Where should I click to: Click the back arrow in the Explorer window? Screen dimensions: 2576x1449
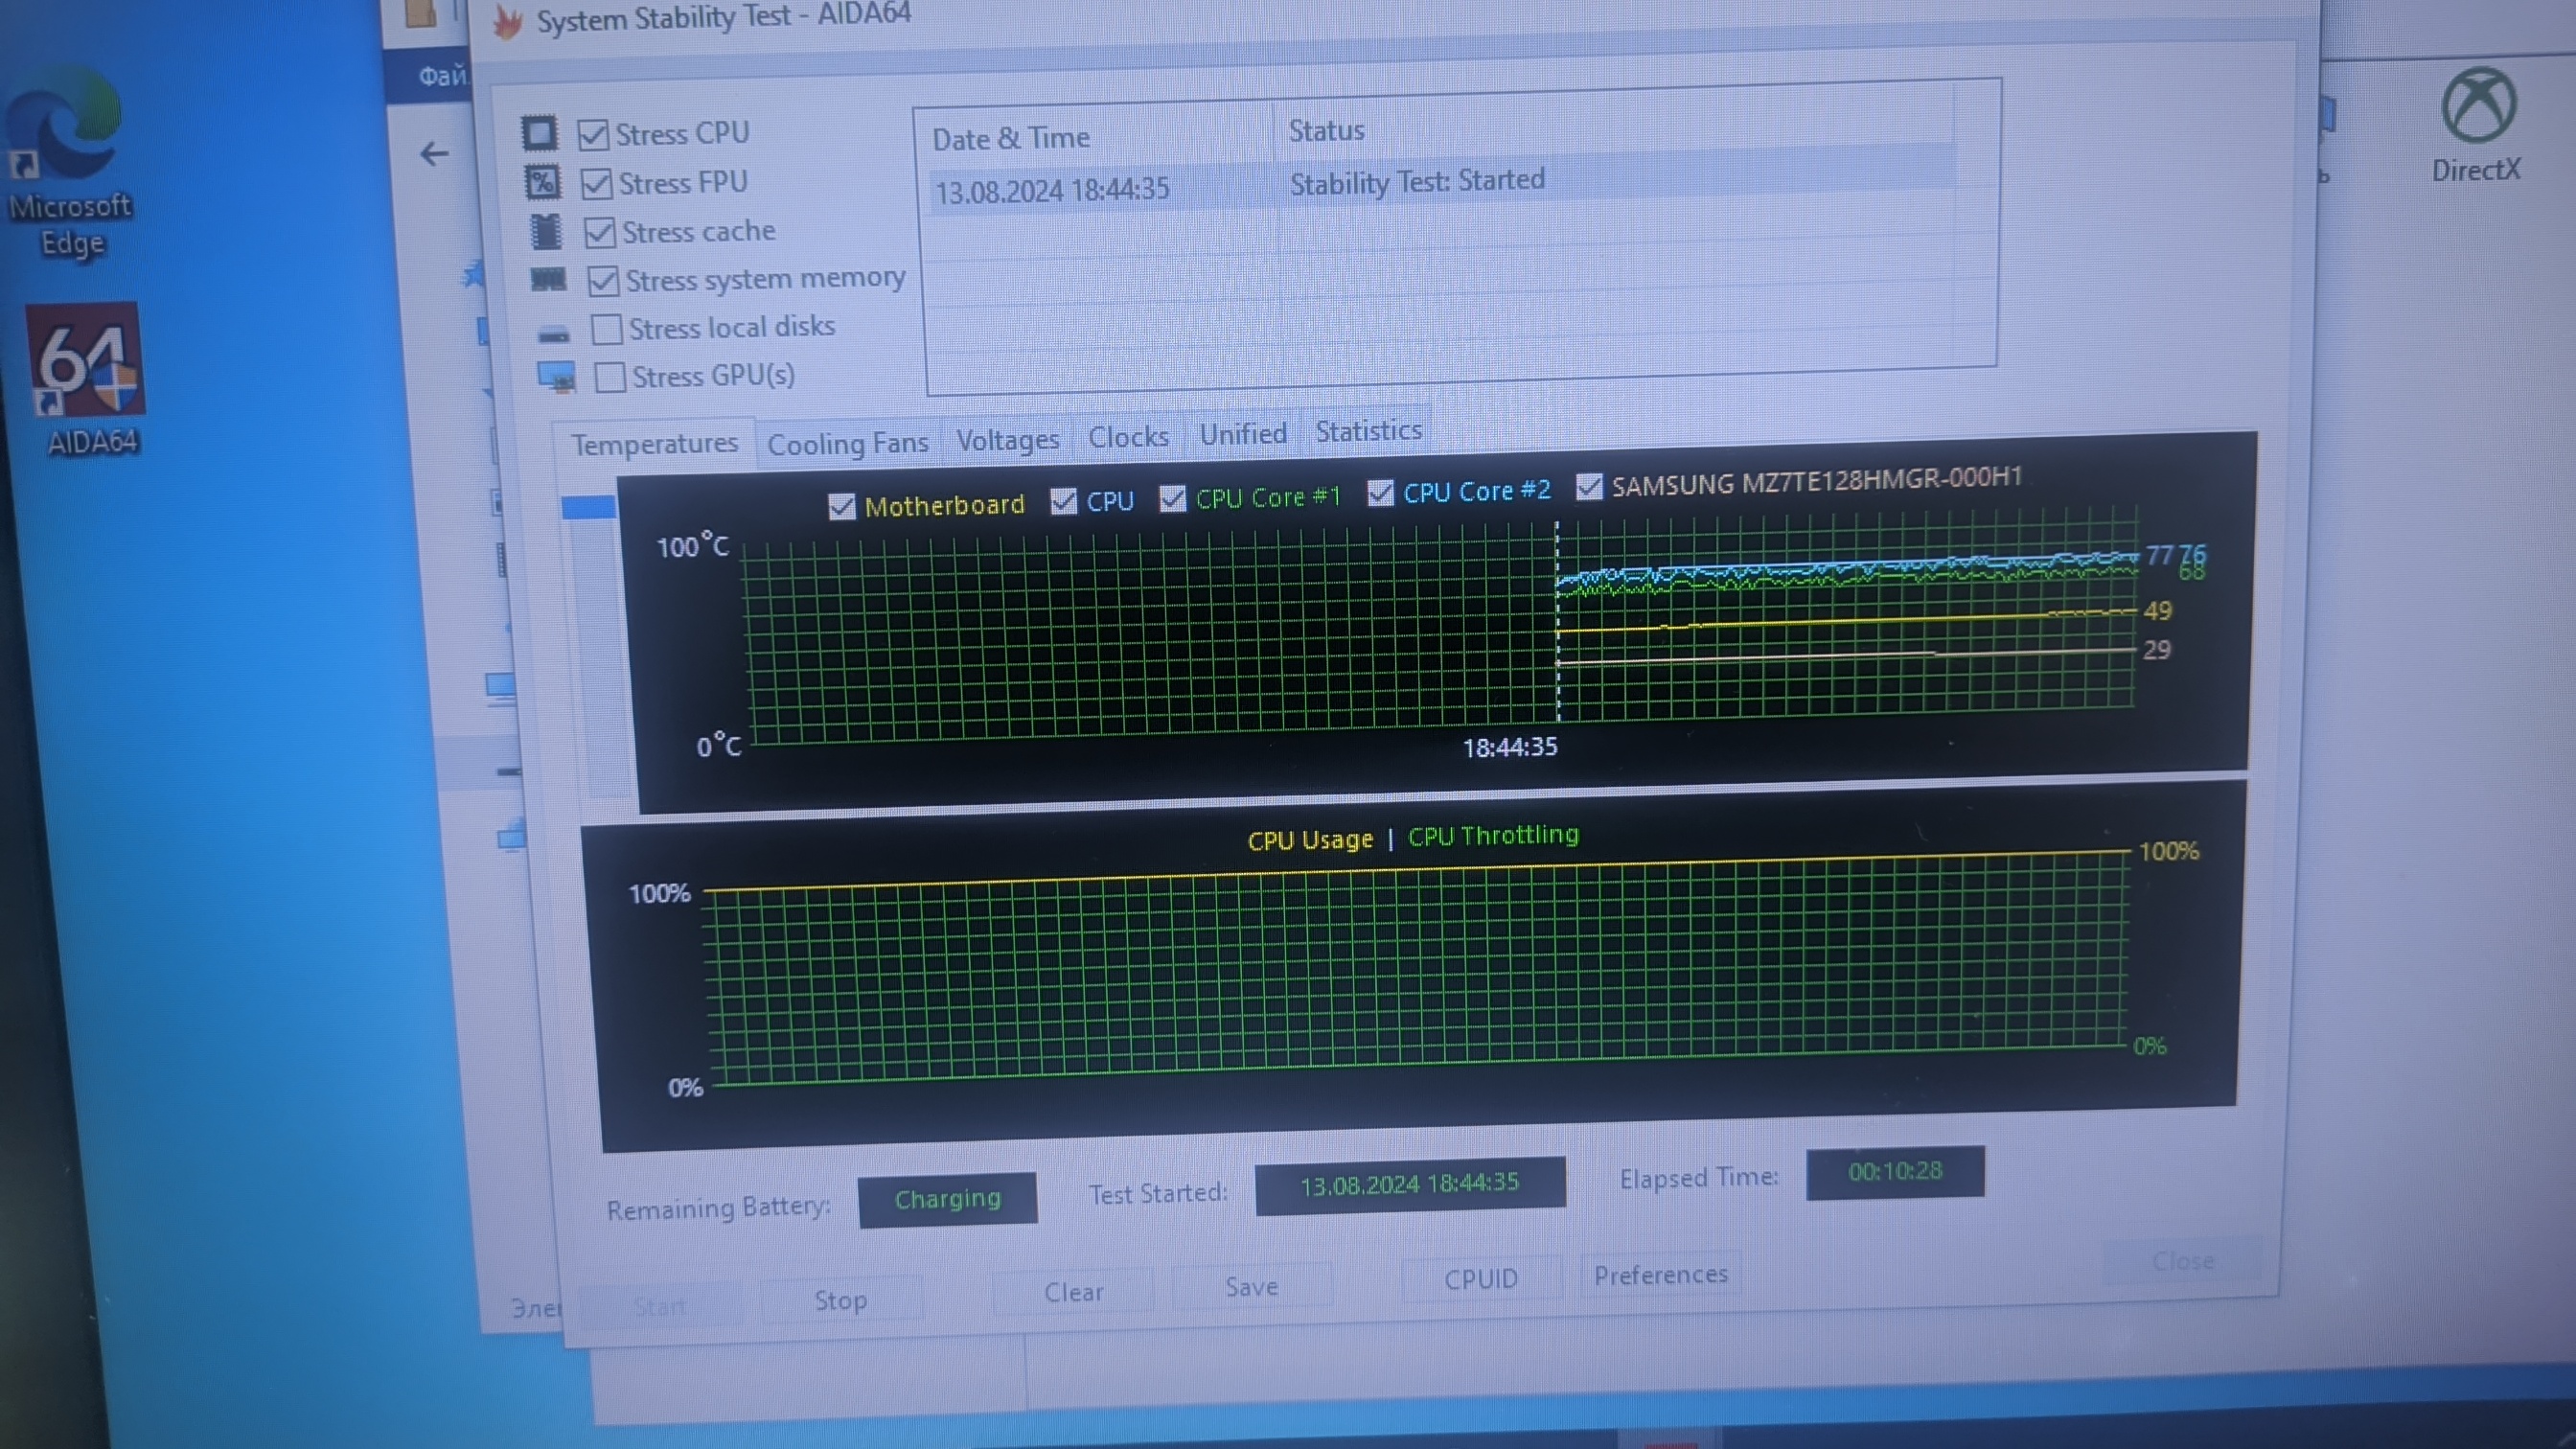[x=434, y=154]
